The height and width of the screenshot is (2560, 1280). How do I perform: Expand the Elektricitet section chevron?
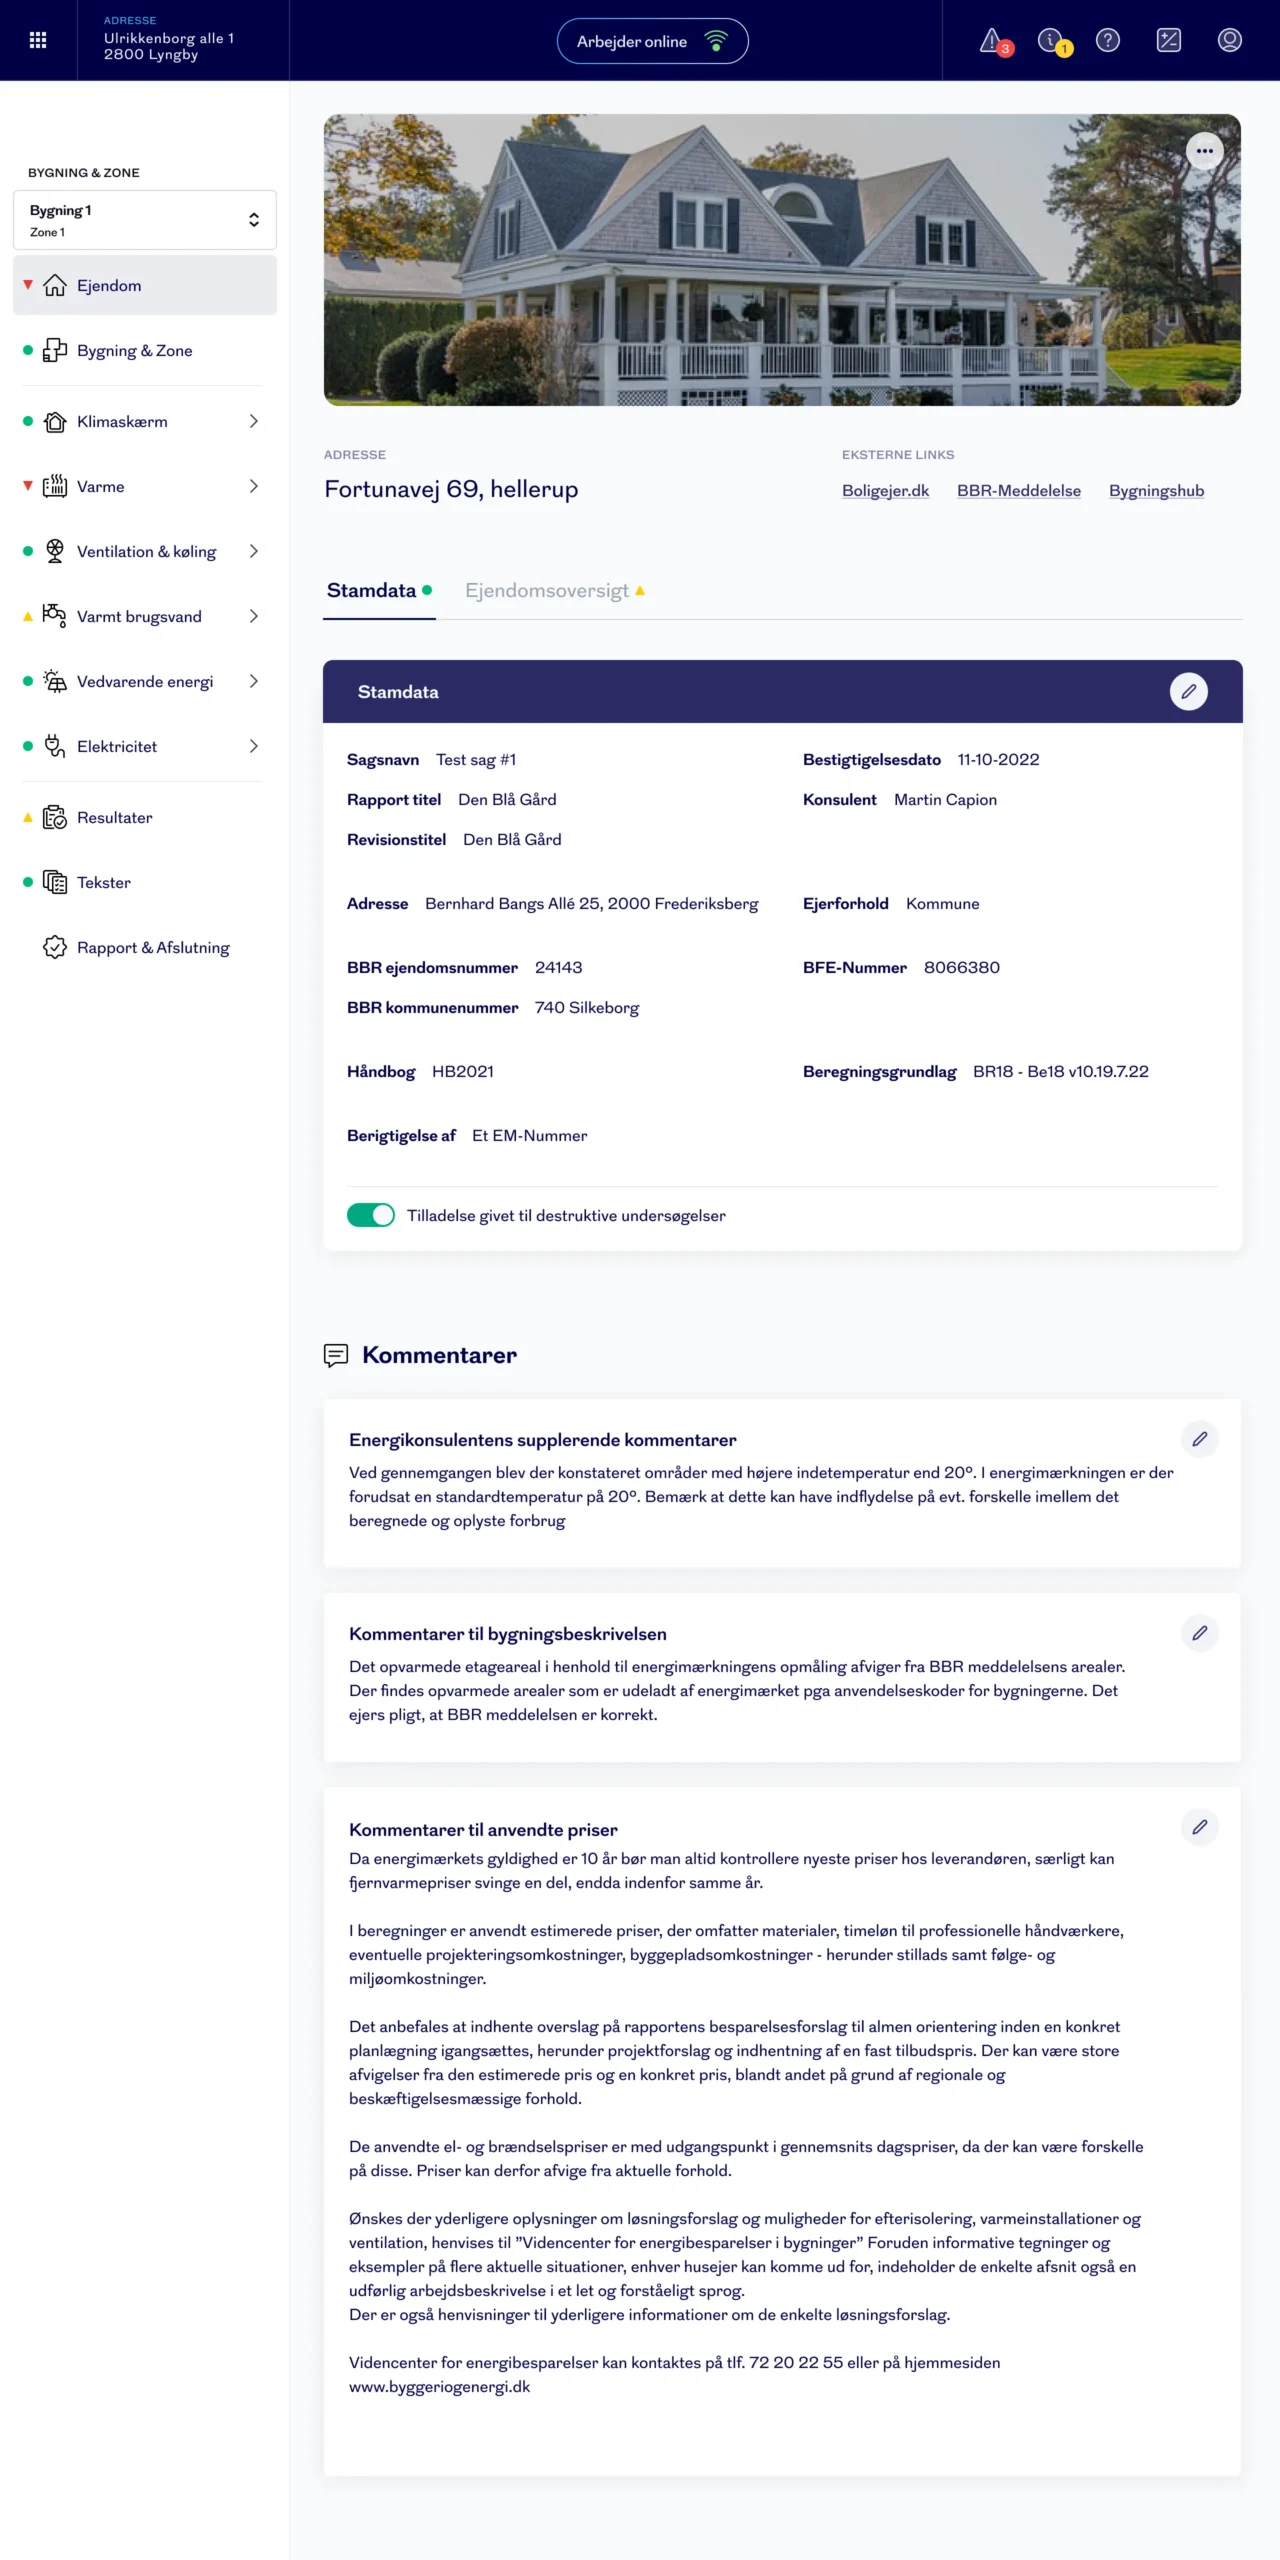pyautogui.click(x=254, y=746)
